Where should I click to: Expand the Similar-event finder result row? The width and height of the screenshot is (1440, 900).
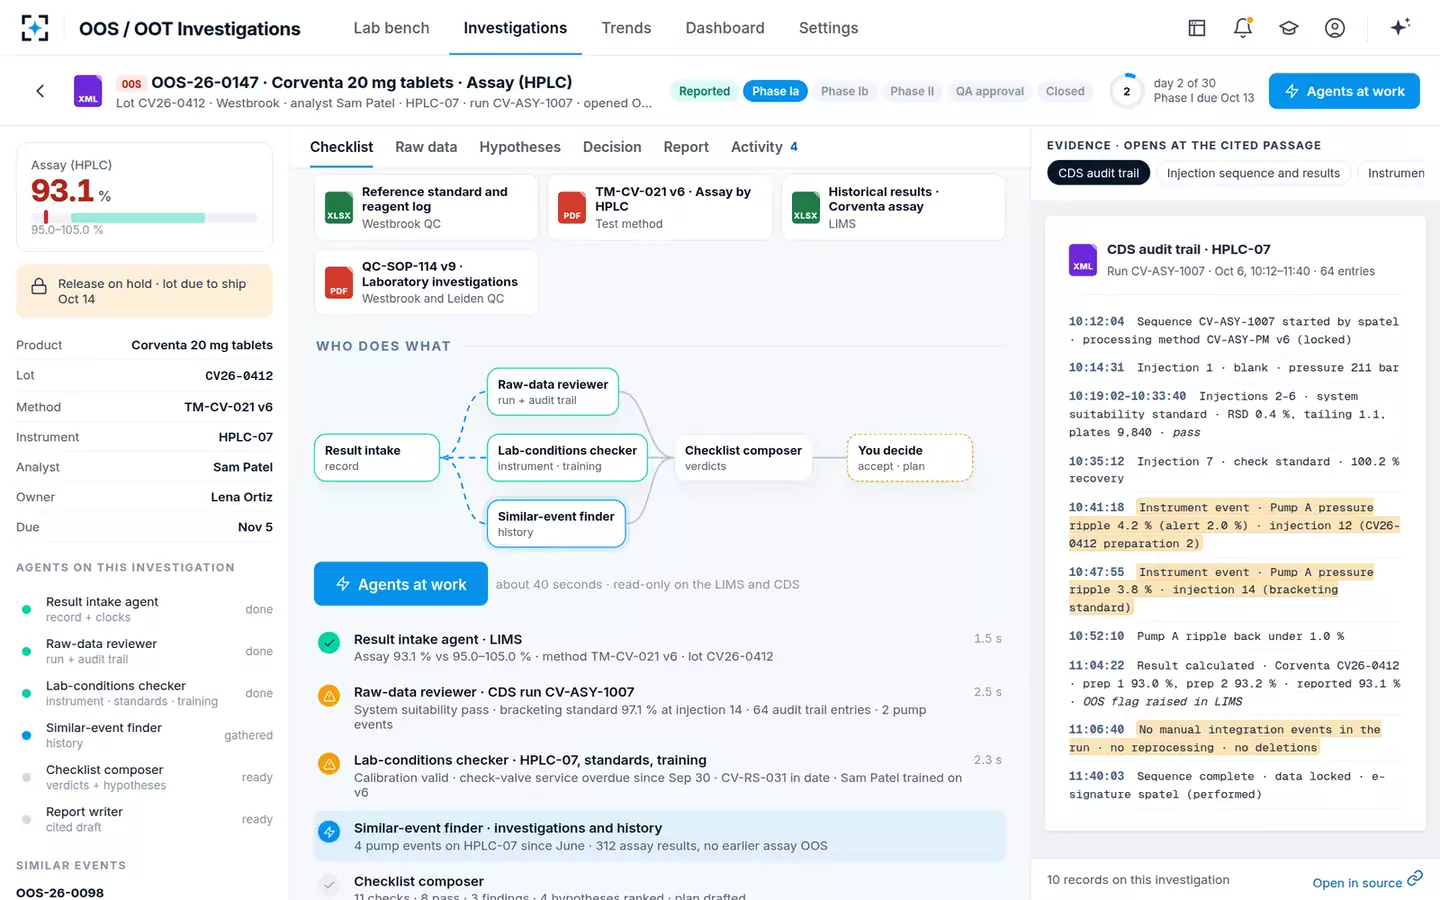click(x=660, y=836)
